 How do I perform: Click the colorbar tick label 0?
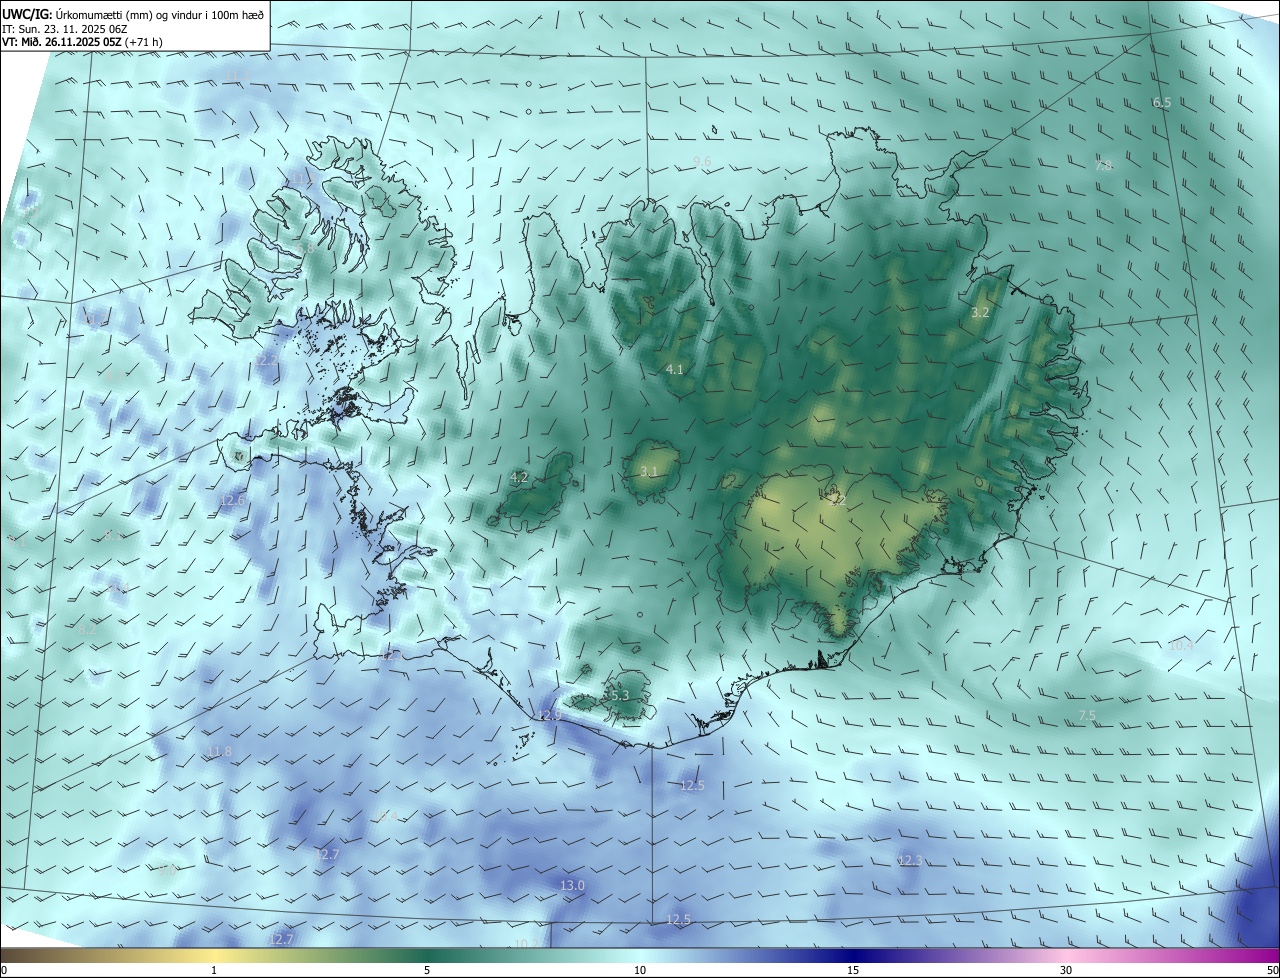(4, 970)
